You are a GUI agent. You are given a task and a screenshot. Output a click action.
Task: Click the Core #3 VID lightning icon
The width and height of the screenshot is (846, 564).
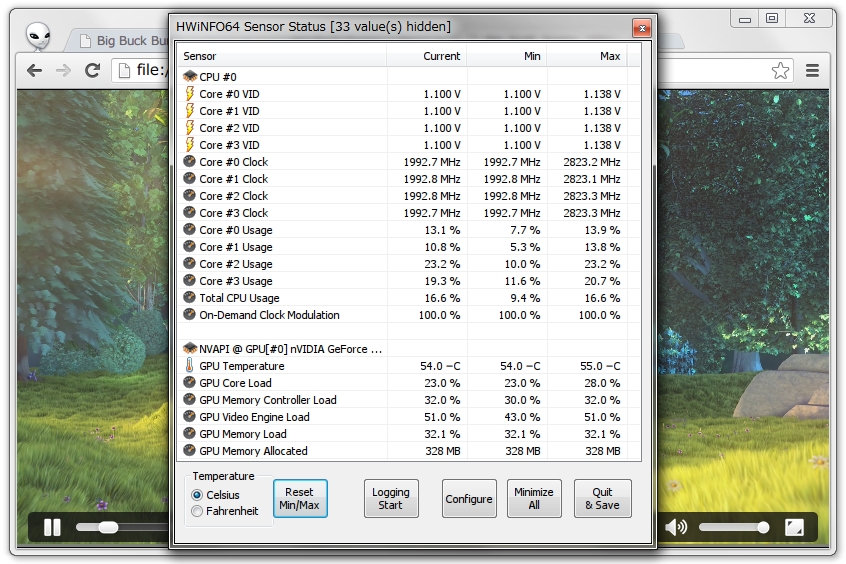click(x=190, y=145)
